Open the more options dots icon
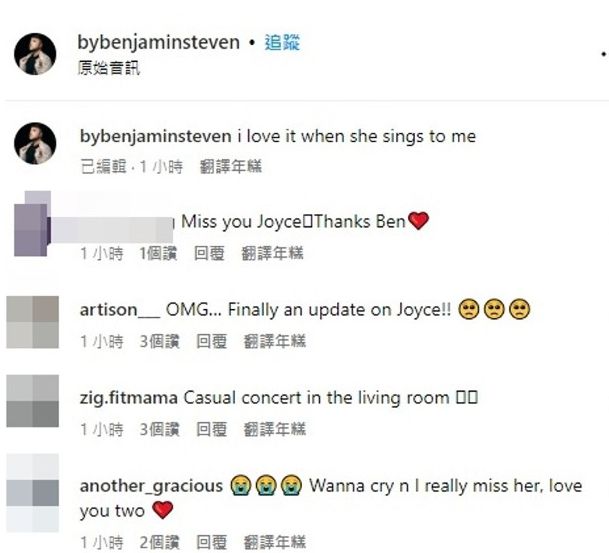Image resolution: width=609 pixels, height=553 pixels. coord(603,54)
